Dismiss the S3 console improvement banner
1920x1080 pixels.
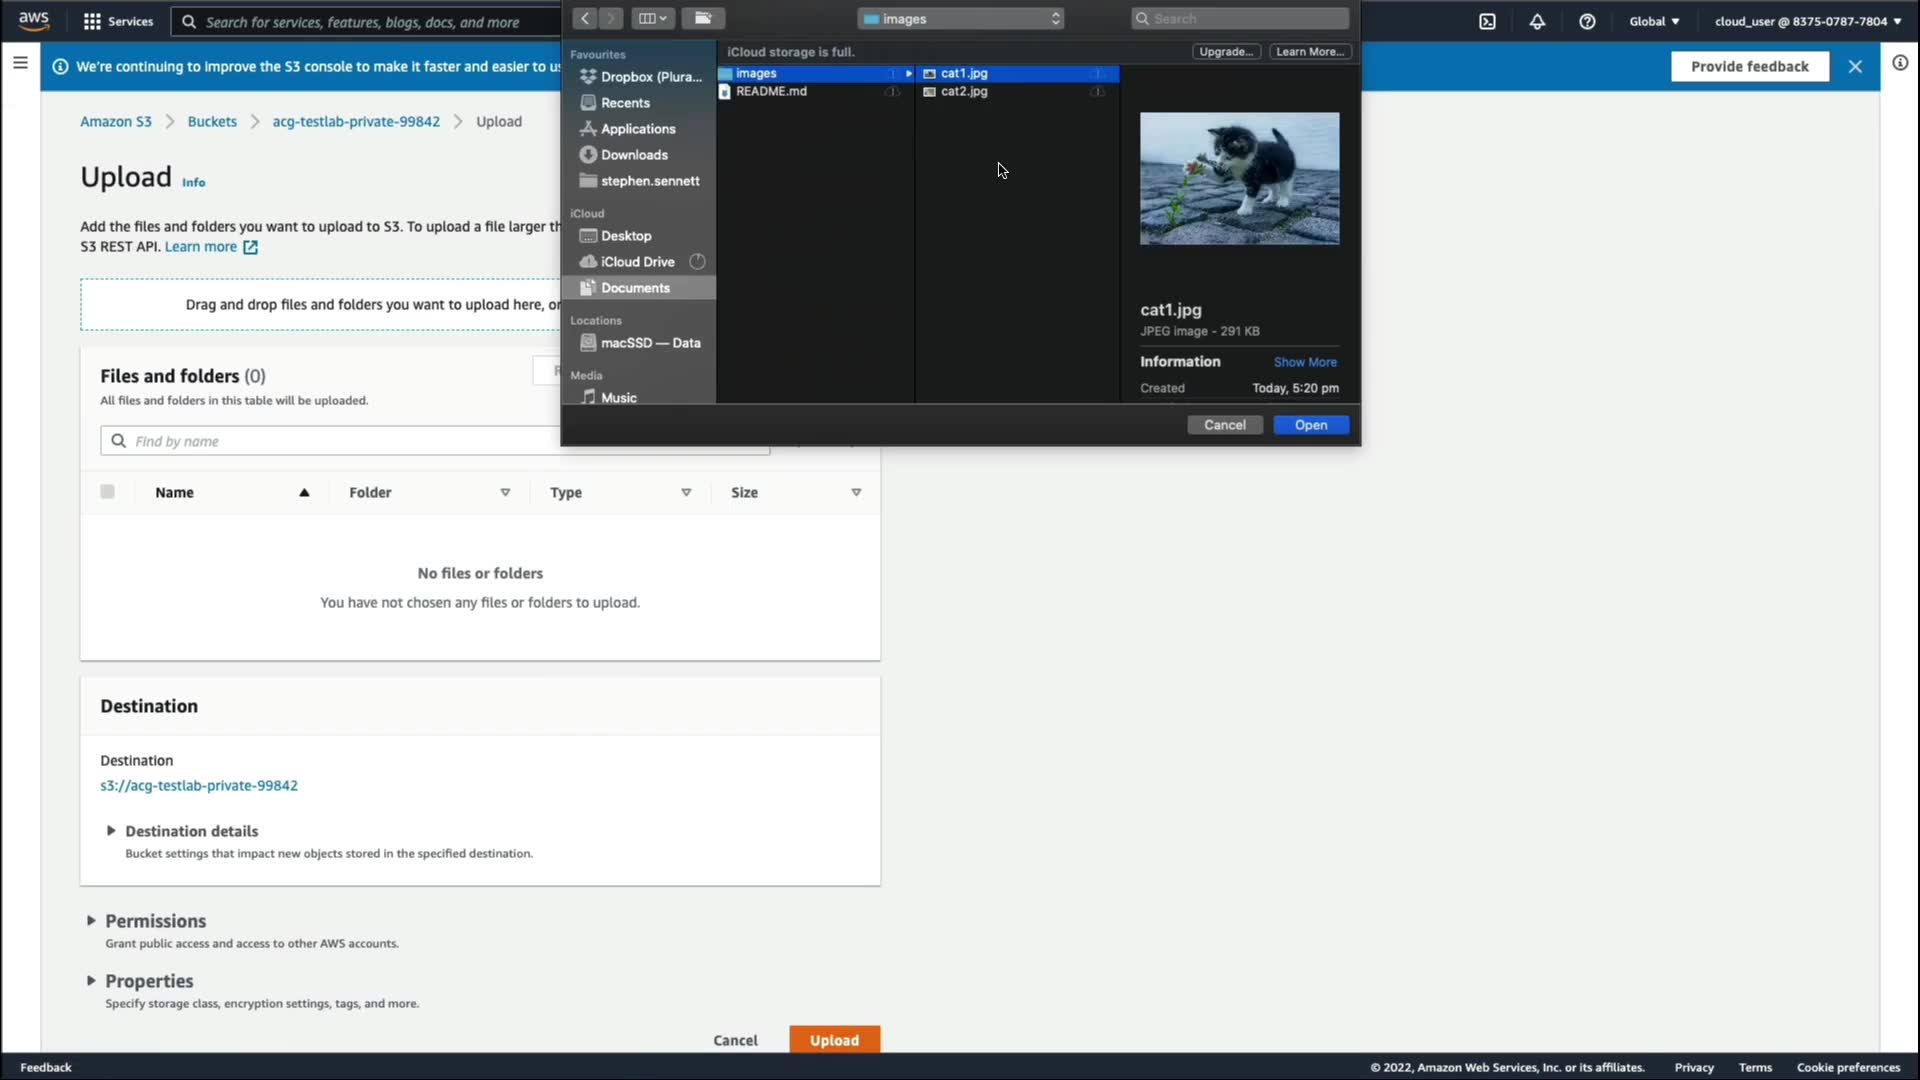pos(1855,66)
